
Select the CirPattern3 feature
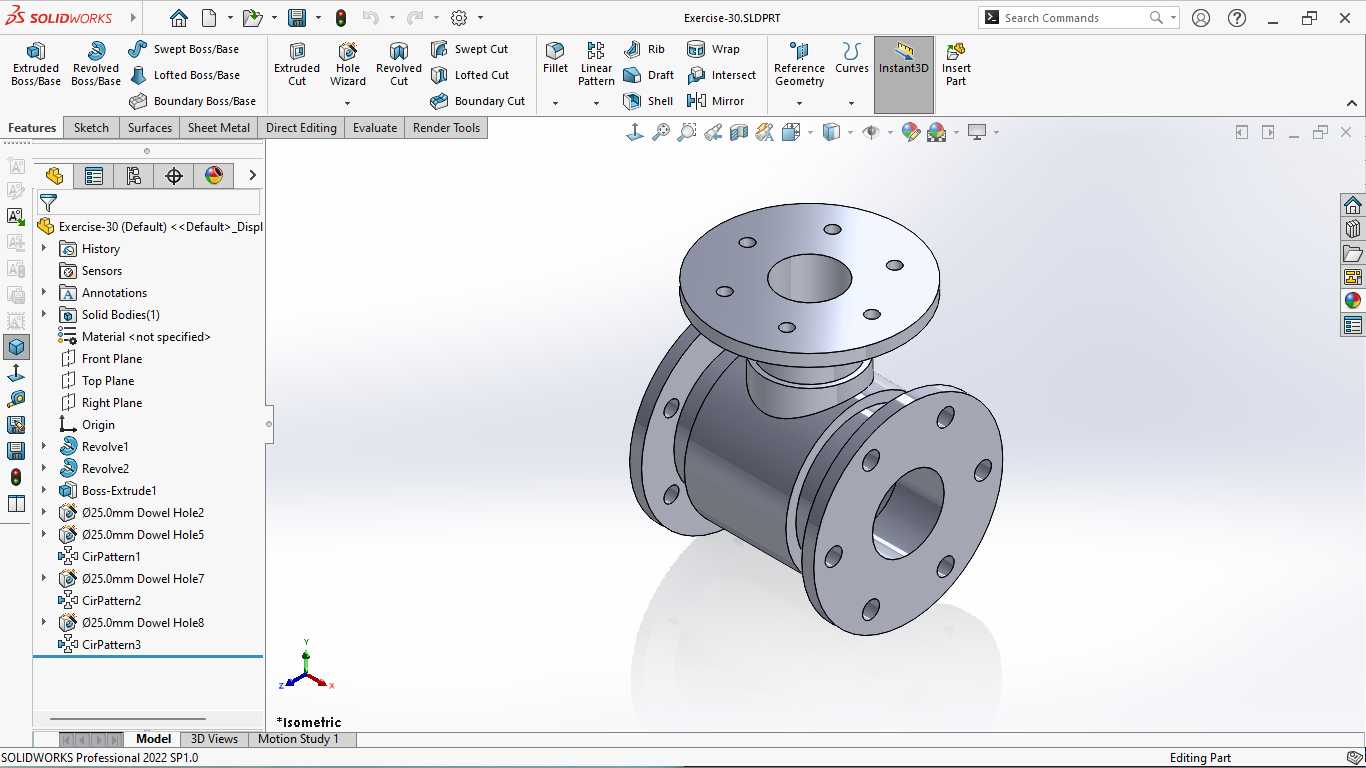pyautogui.click(x=100, y=645)
